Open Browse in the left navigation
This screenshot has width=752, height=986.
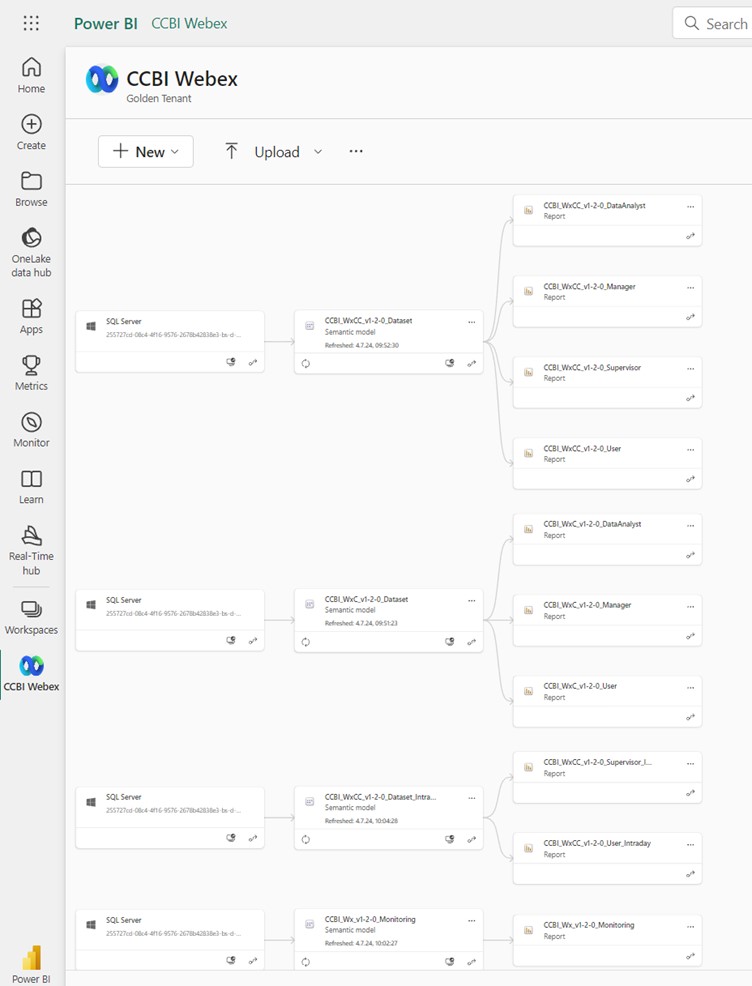[x=31, y=189]
